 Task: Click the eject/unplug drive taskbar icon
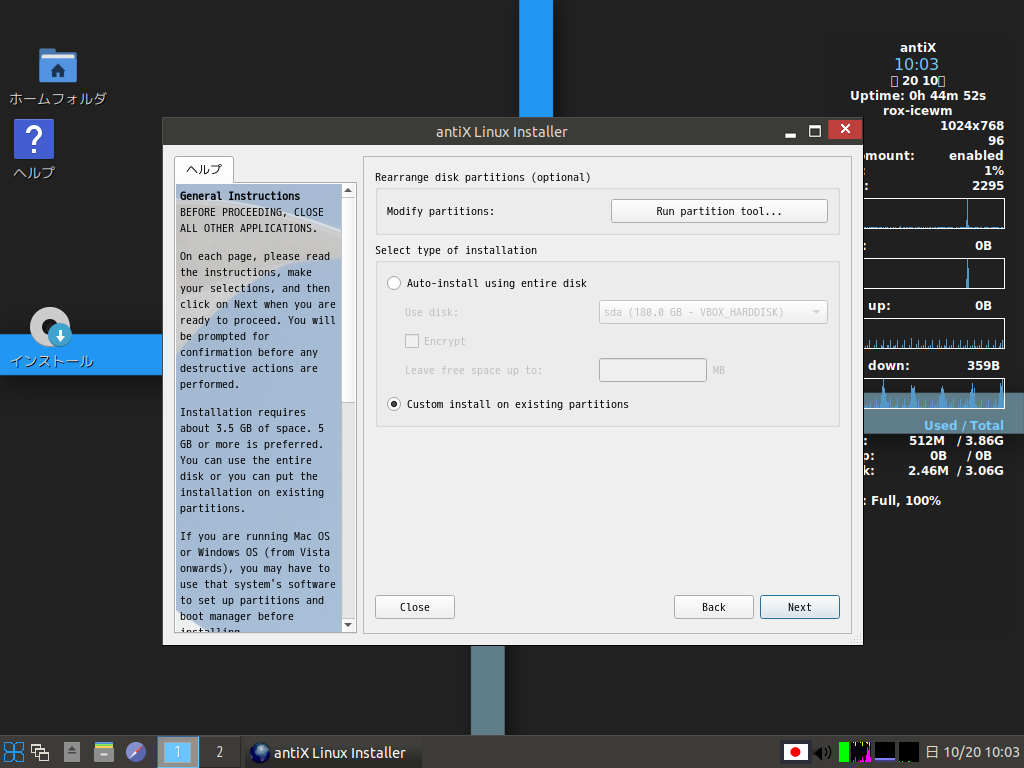(72, 752)
